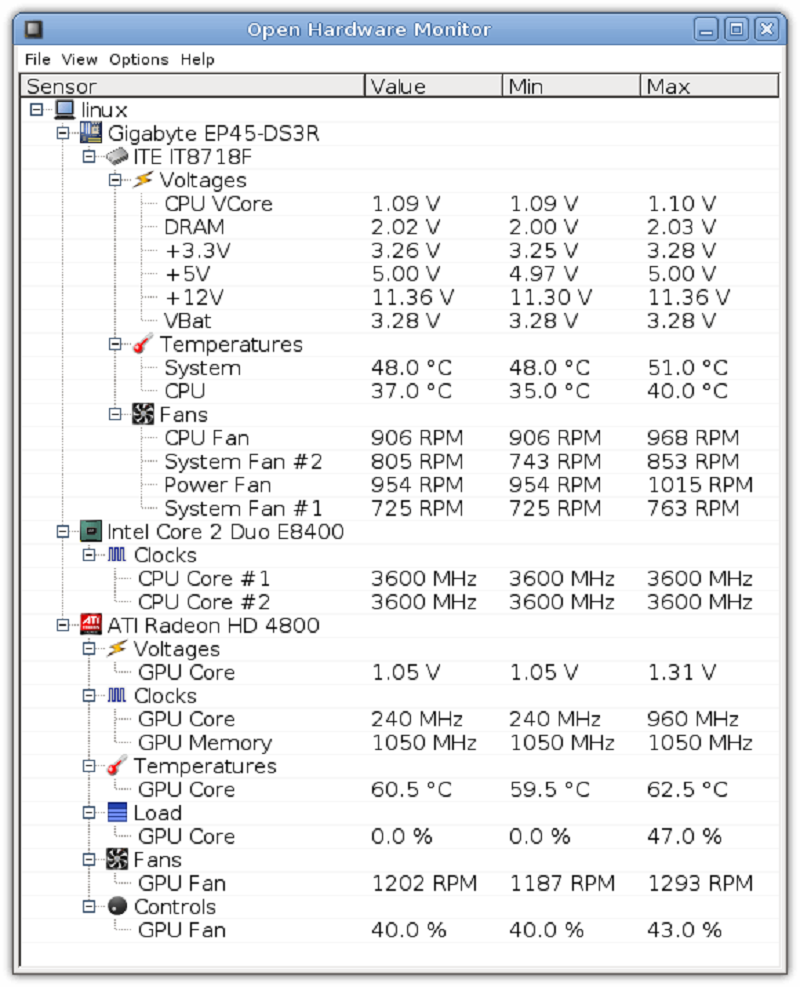This screenshot has width=800, height=987.
Task: Select the Power Fan row
Action: click(400, 485)
